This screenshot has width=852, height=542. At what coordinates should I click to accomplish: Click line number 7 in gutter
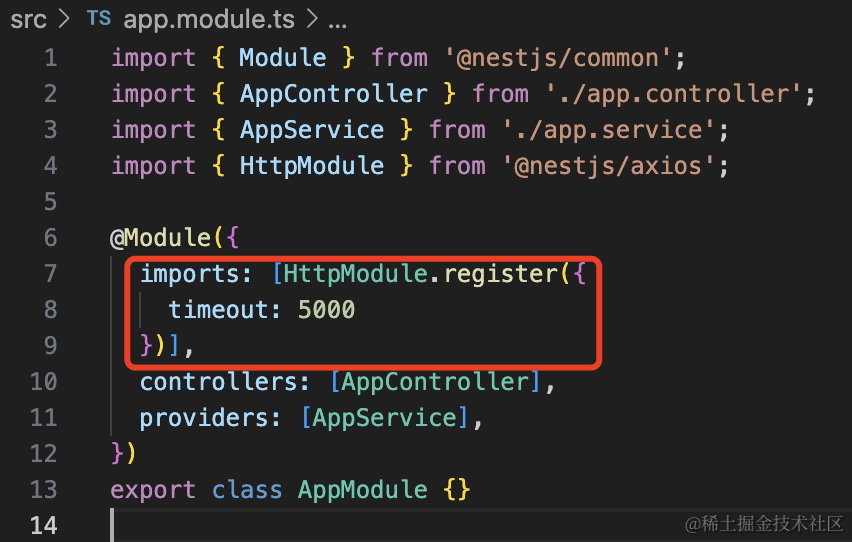[49, 273]
